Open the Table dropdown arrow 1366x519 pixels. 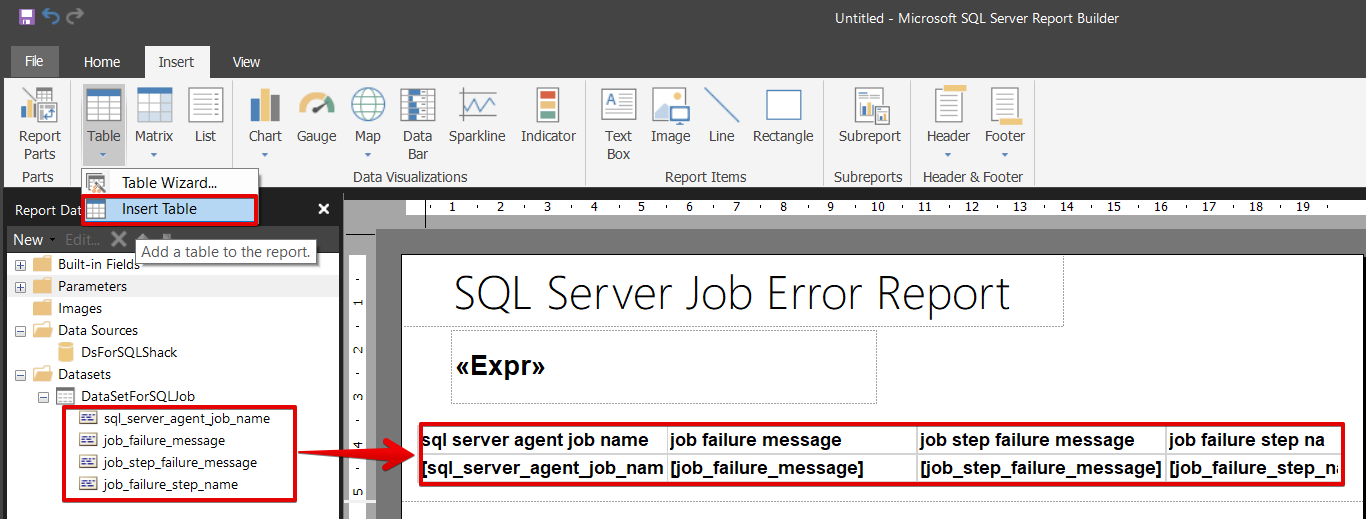(103, 155)
